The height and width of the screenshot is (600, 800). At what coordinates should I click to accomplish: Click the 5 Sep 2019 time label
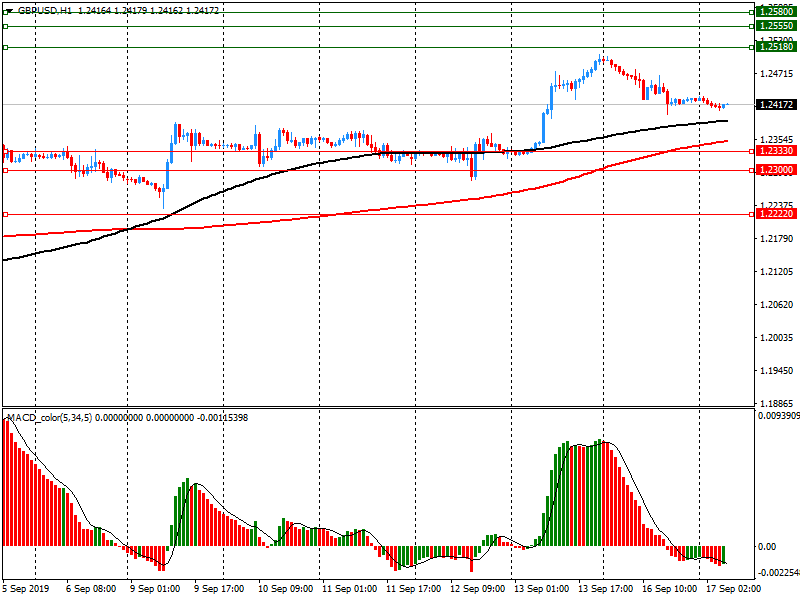tap(26, 589)
